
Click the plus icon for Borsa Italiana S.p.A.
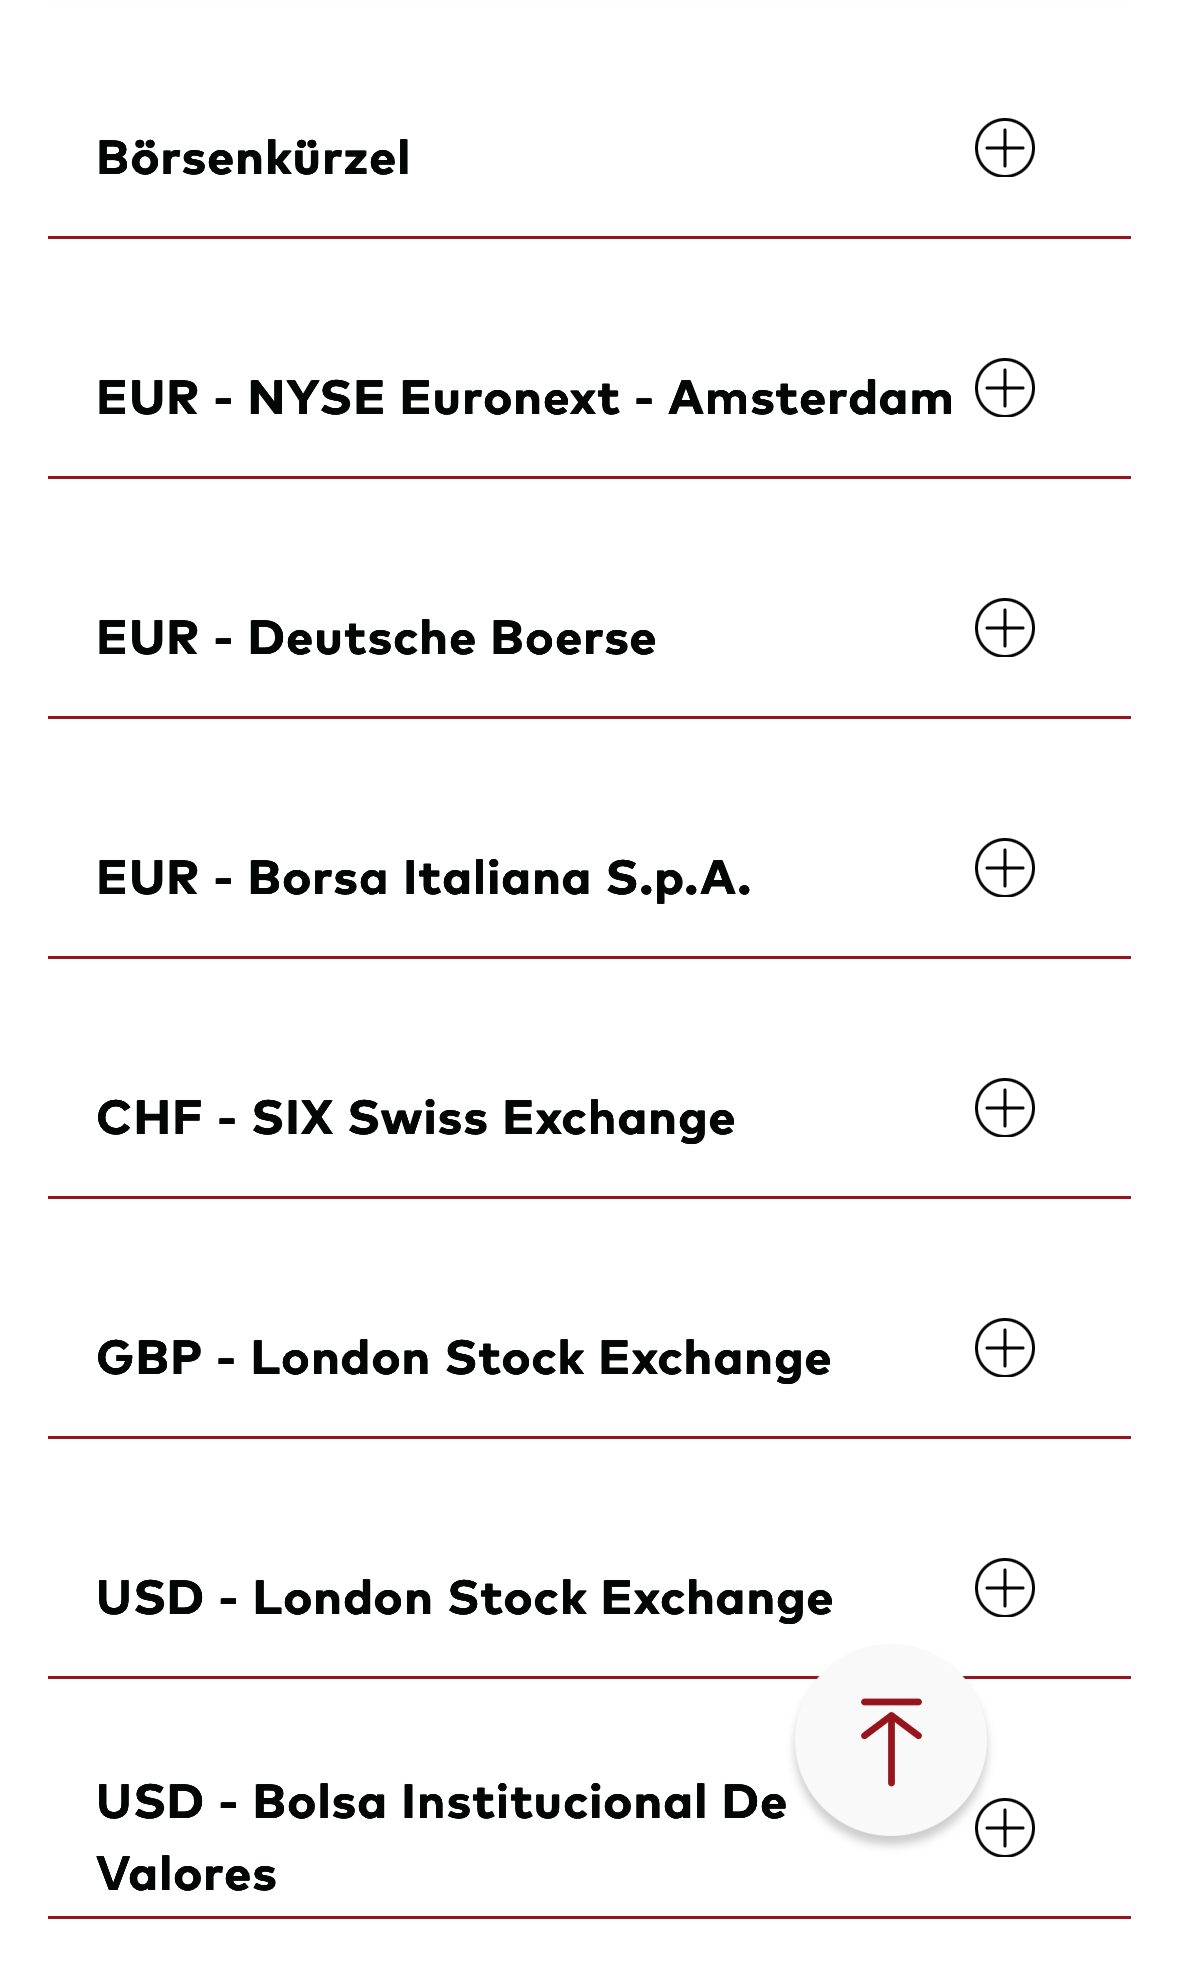click(1004, 868)
